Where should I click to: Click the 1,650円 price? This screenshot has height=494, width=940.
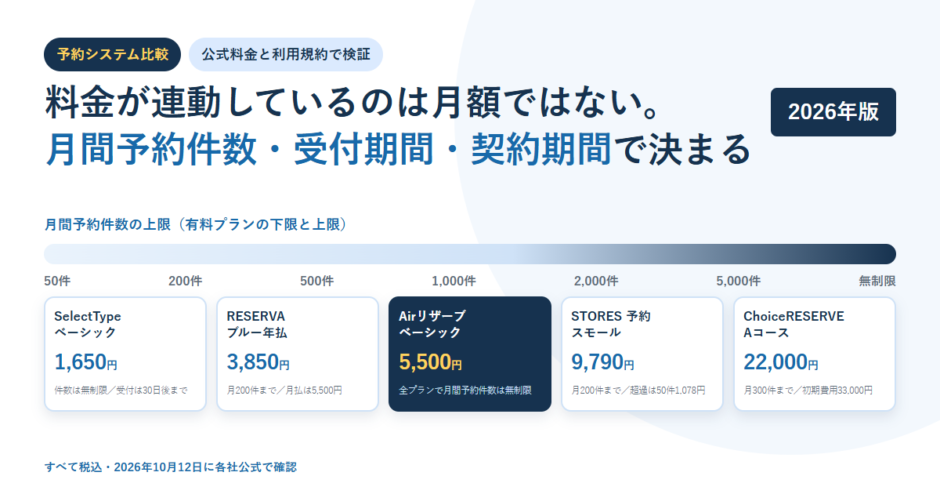click(x=86, y=362)
